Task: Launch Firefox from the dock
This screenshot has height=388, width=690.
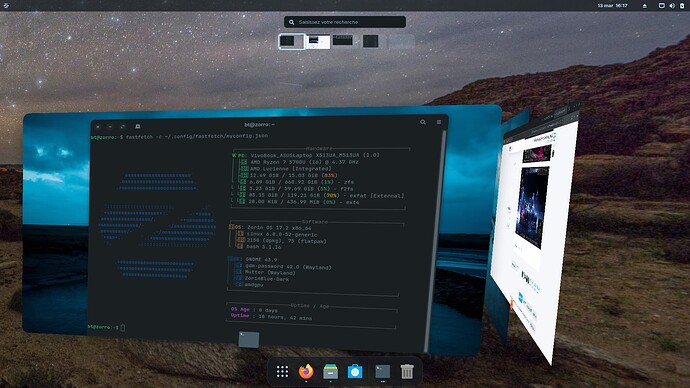Action: click(x=306, y=372)
